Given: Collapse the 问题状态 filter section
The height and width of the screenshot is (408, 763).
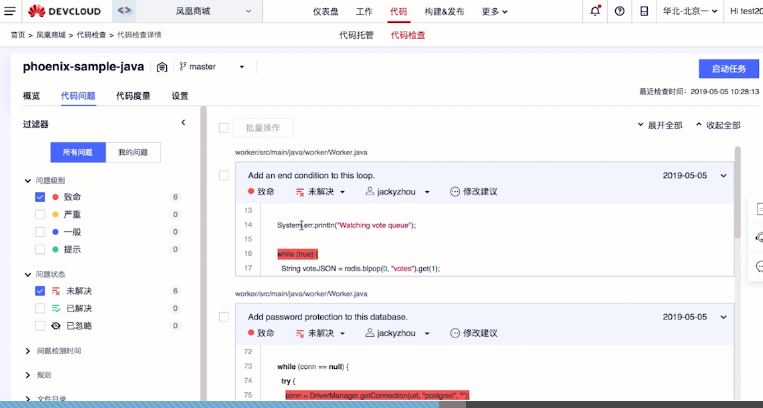Looking at the screenshot, I should 28,275.
